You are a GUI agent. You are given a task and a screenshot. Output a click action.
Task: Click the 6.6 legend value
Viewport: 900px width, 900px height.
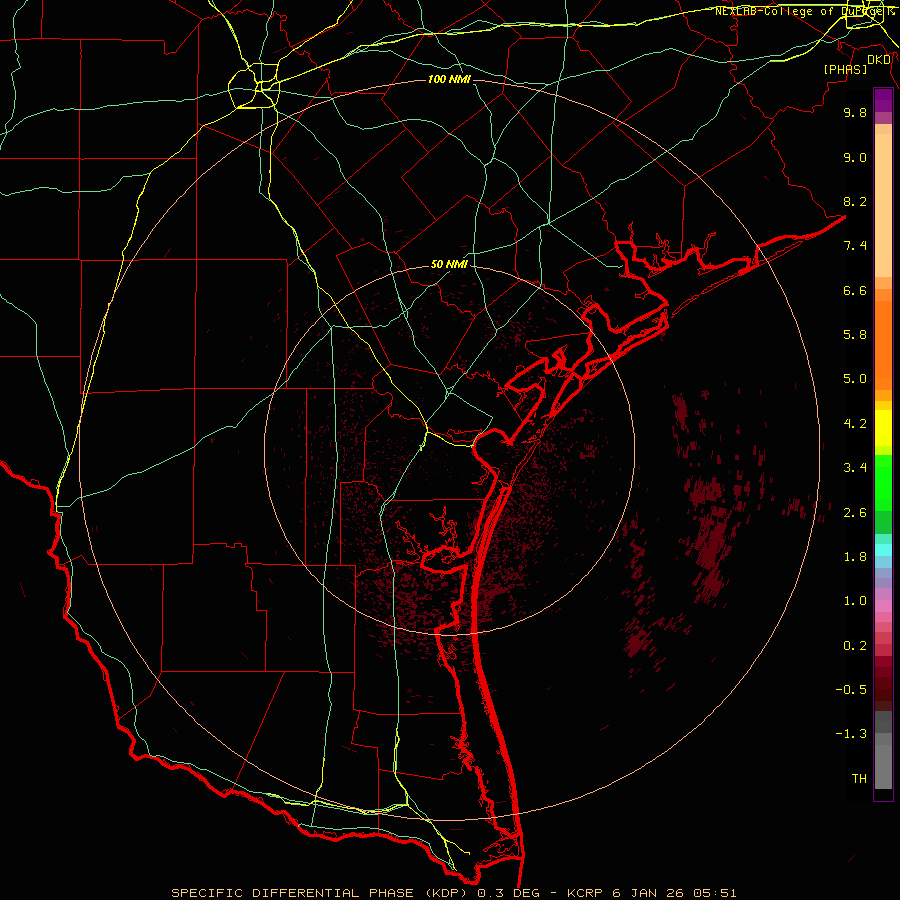tap(855, 290)
